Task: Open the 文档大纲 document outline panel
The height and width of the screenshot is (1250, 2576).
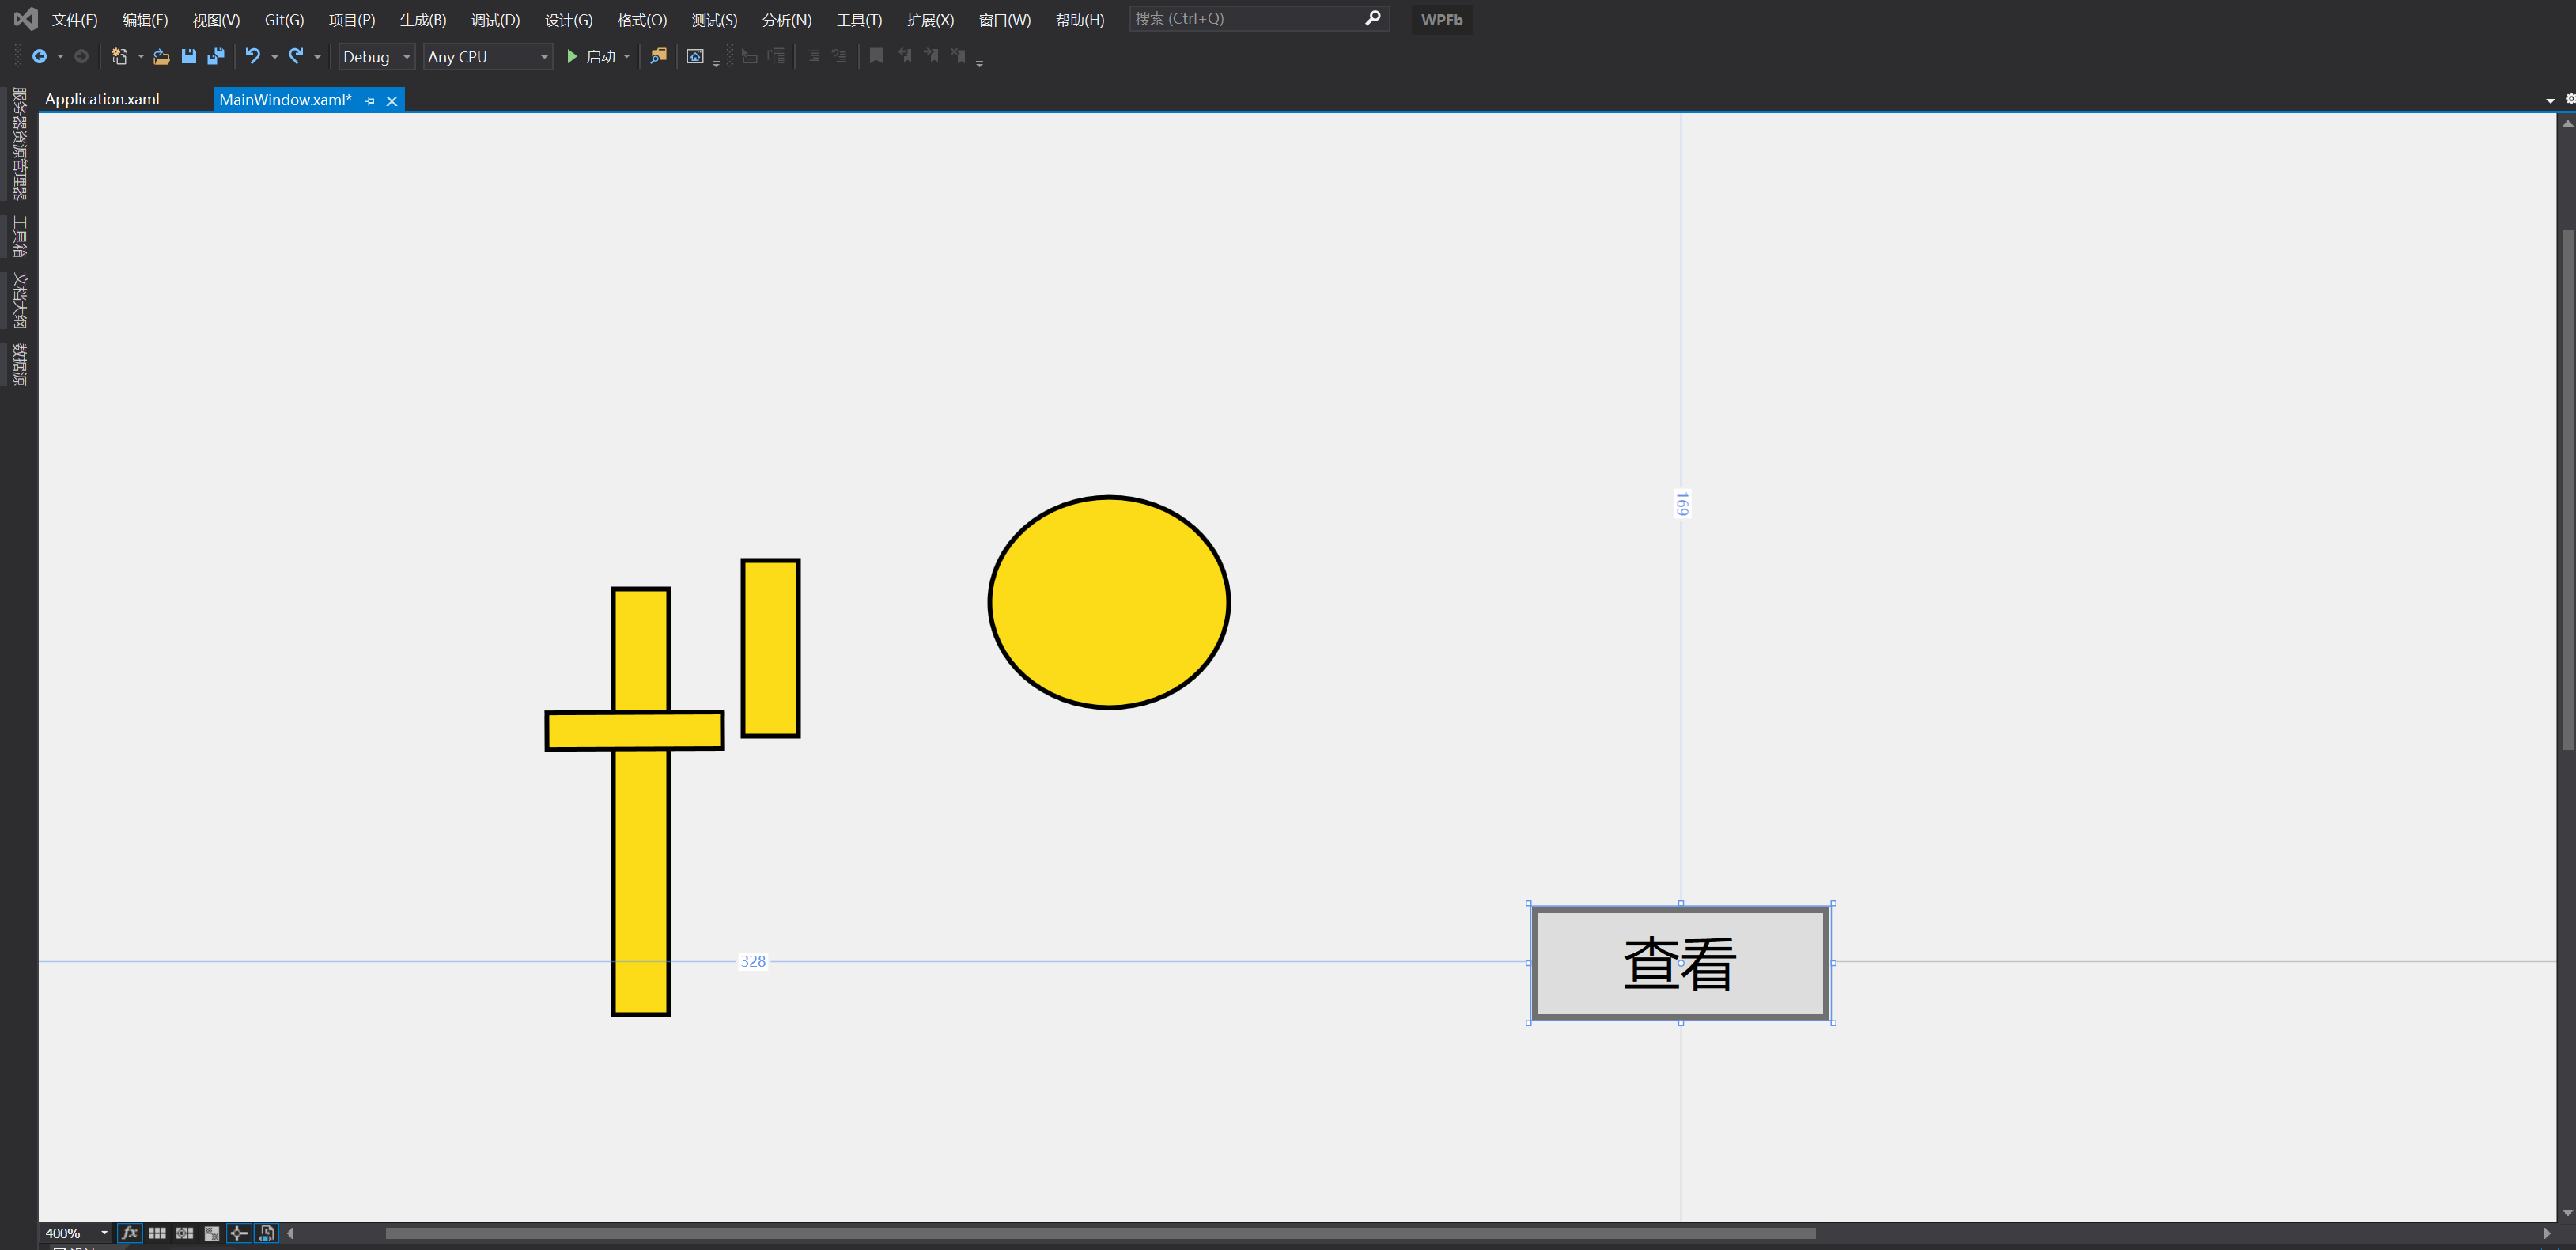Action: coord(19,300)
